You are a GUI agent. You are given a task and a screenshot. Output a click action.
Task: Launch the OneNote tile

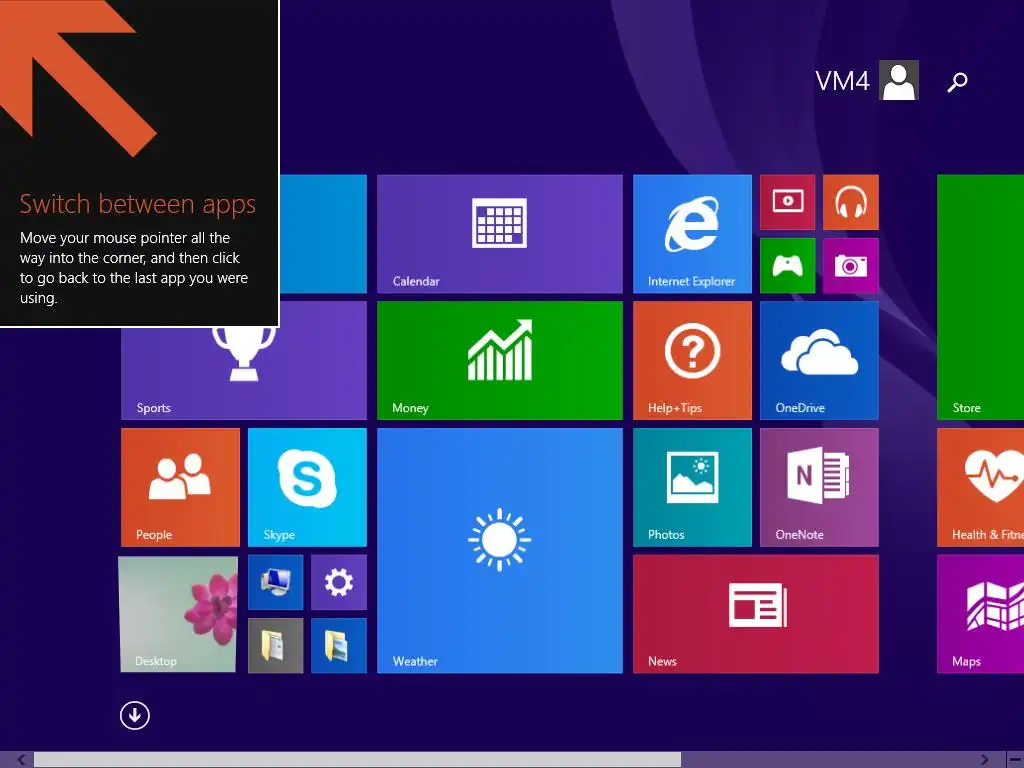tap(819, 487)
